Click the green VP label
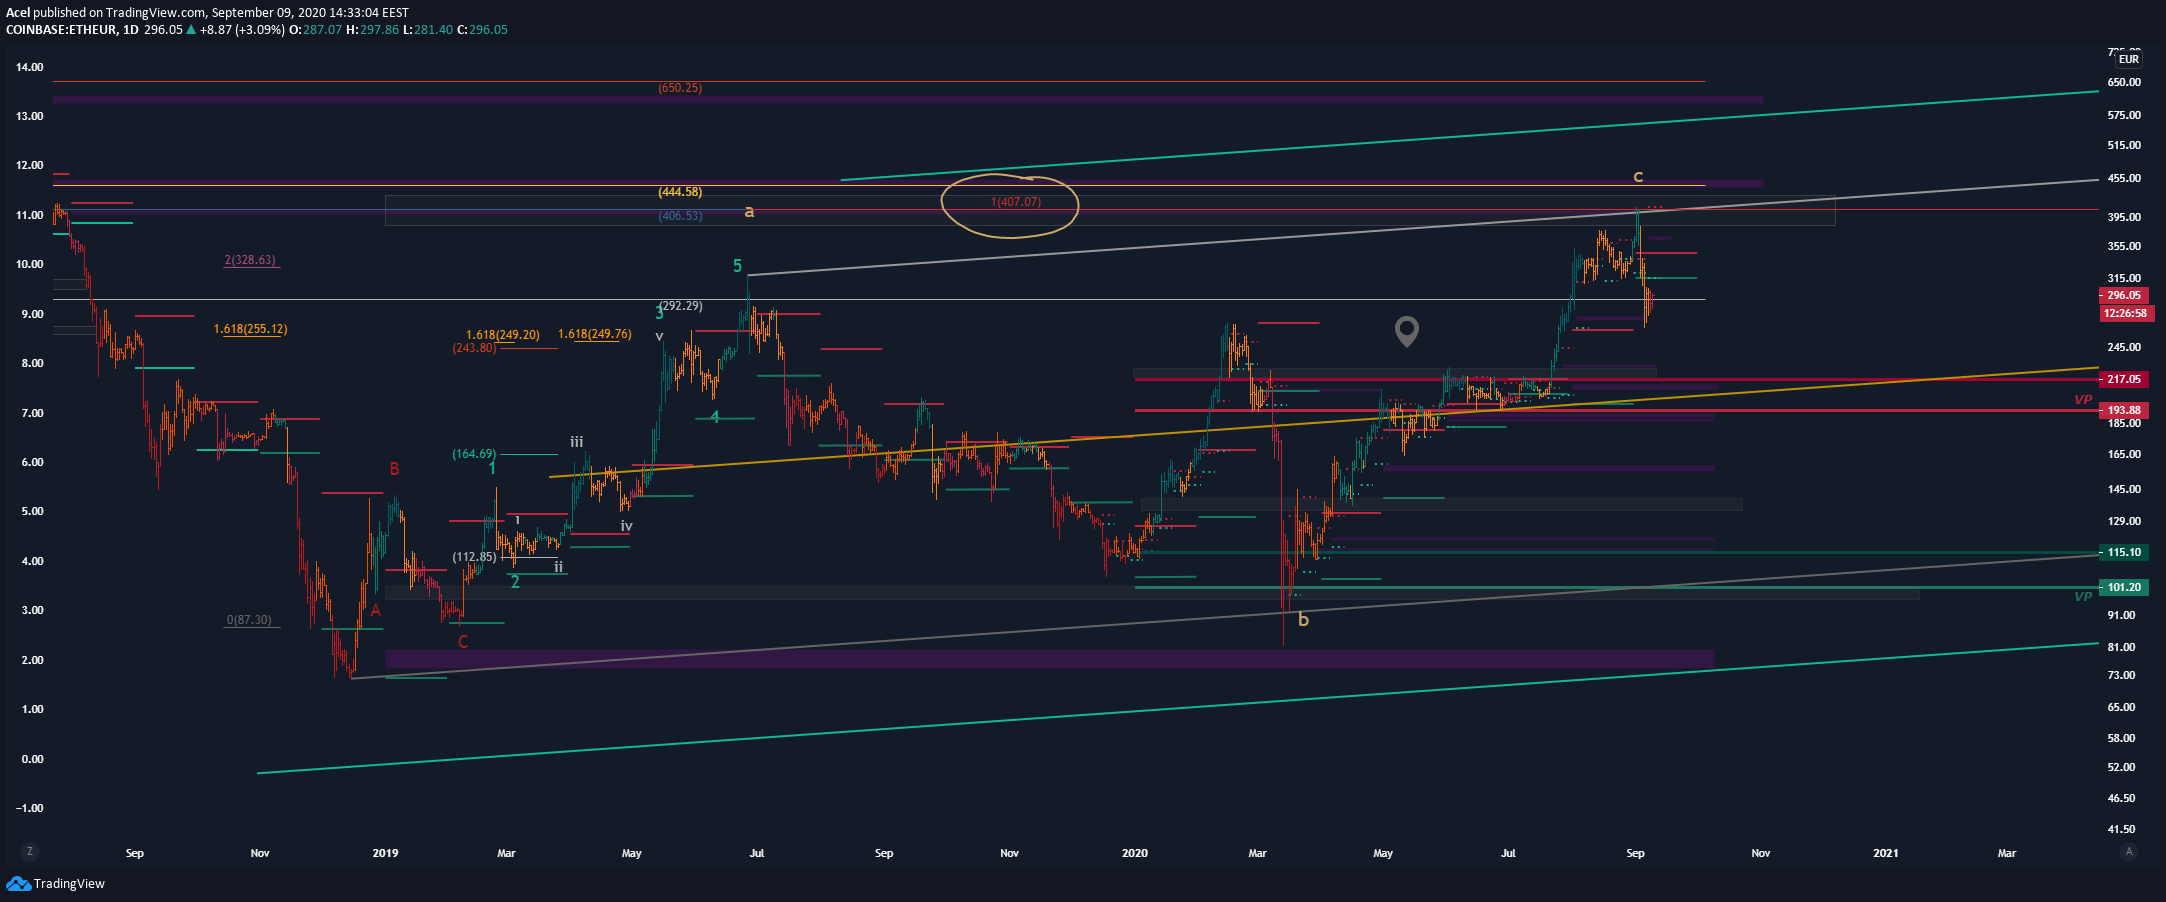Image resolution: width=2166 pixels, height=902 pixels. [2083, 596]
